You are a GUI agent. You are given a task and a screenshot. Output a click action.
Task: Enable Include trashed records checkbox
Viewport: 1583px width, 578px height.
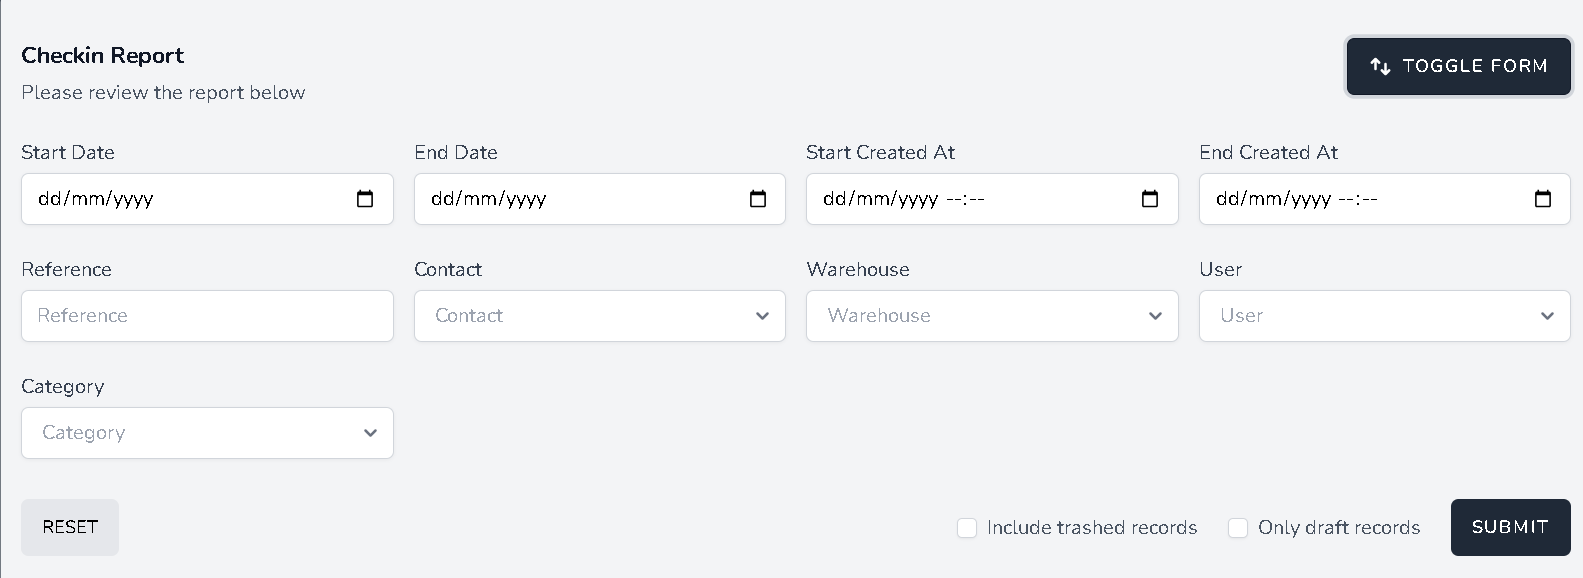coord(967,528)
